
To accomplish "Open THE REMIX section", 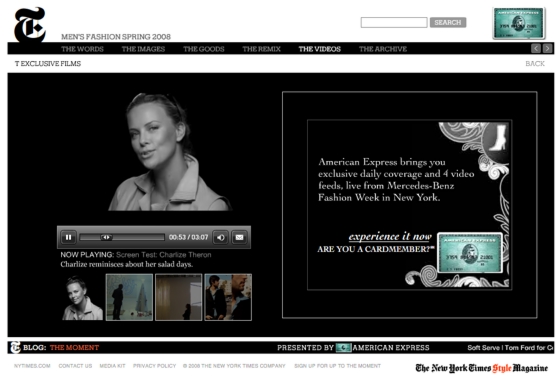I will pos(261,49).
